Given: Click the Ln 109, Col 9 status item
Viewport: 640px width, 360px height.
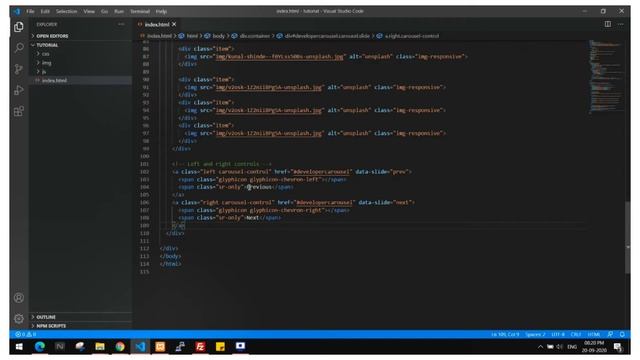Looking at the screenshot, I should [505, 334].
